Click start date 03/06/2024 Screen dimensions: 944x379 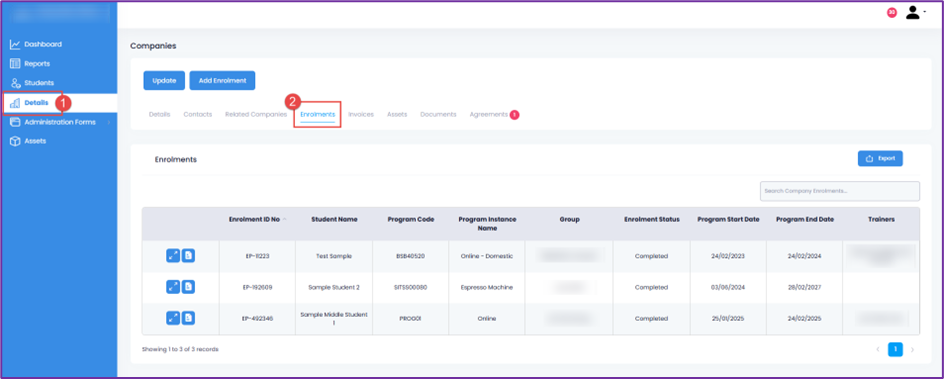pos(728,288)
